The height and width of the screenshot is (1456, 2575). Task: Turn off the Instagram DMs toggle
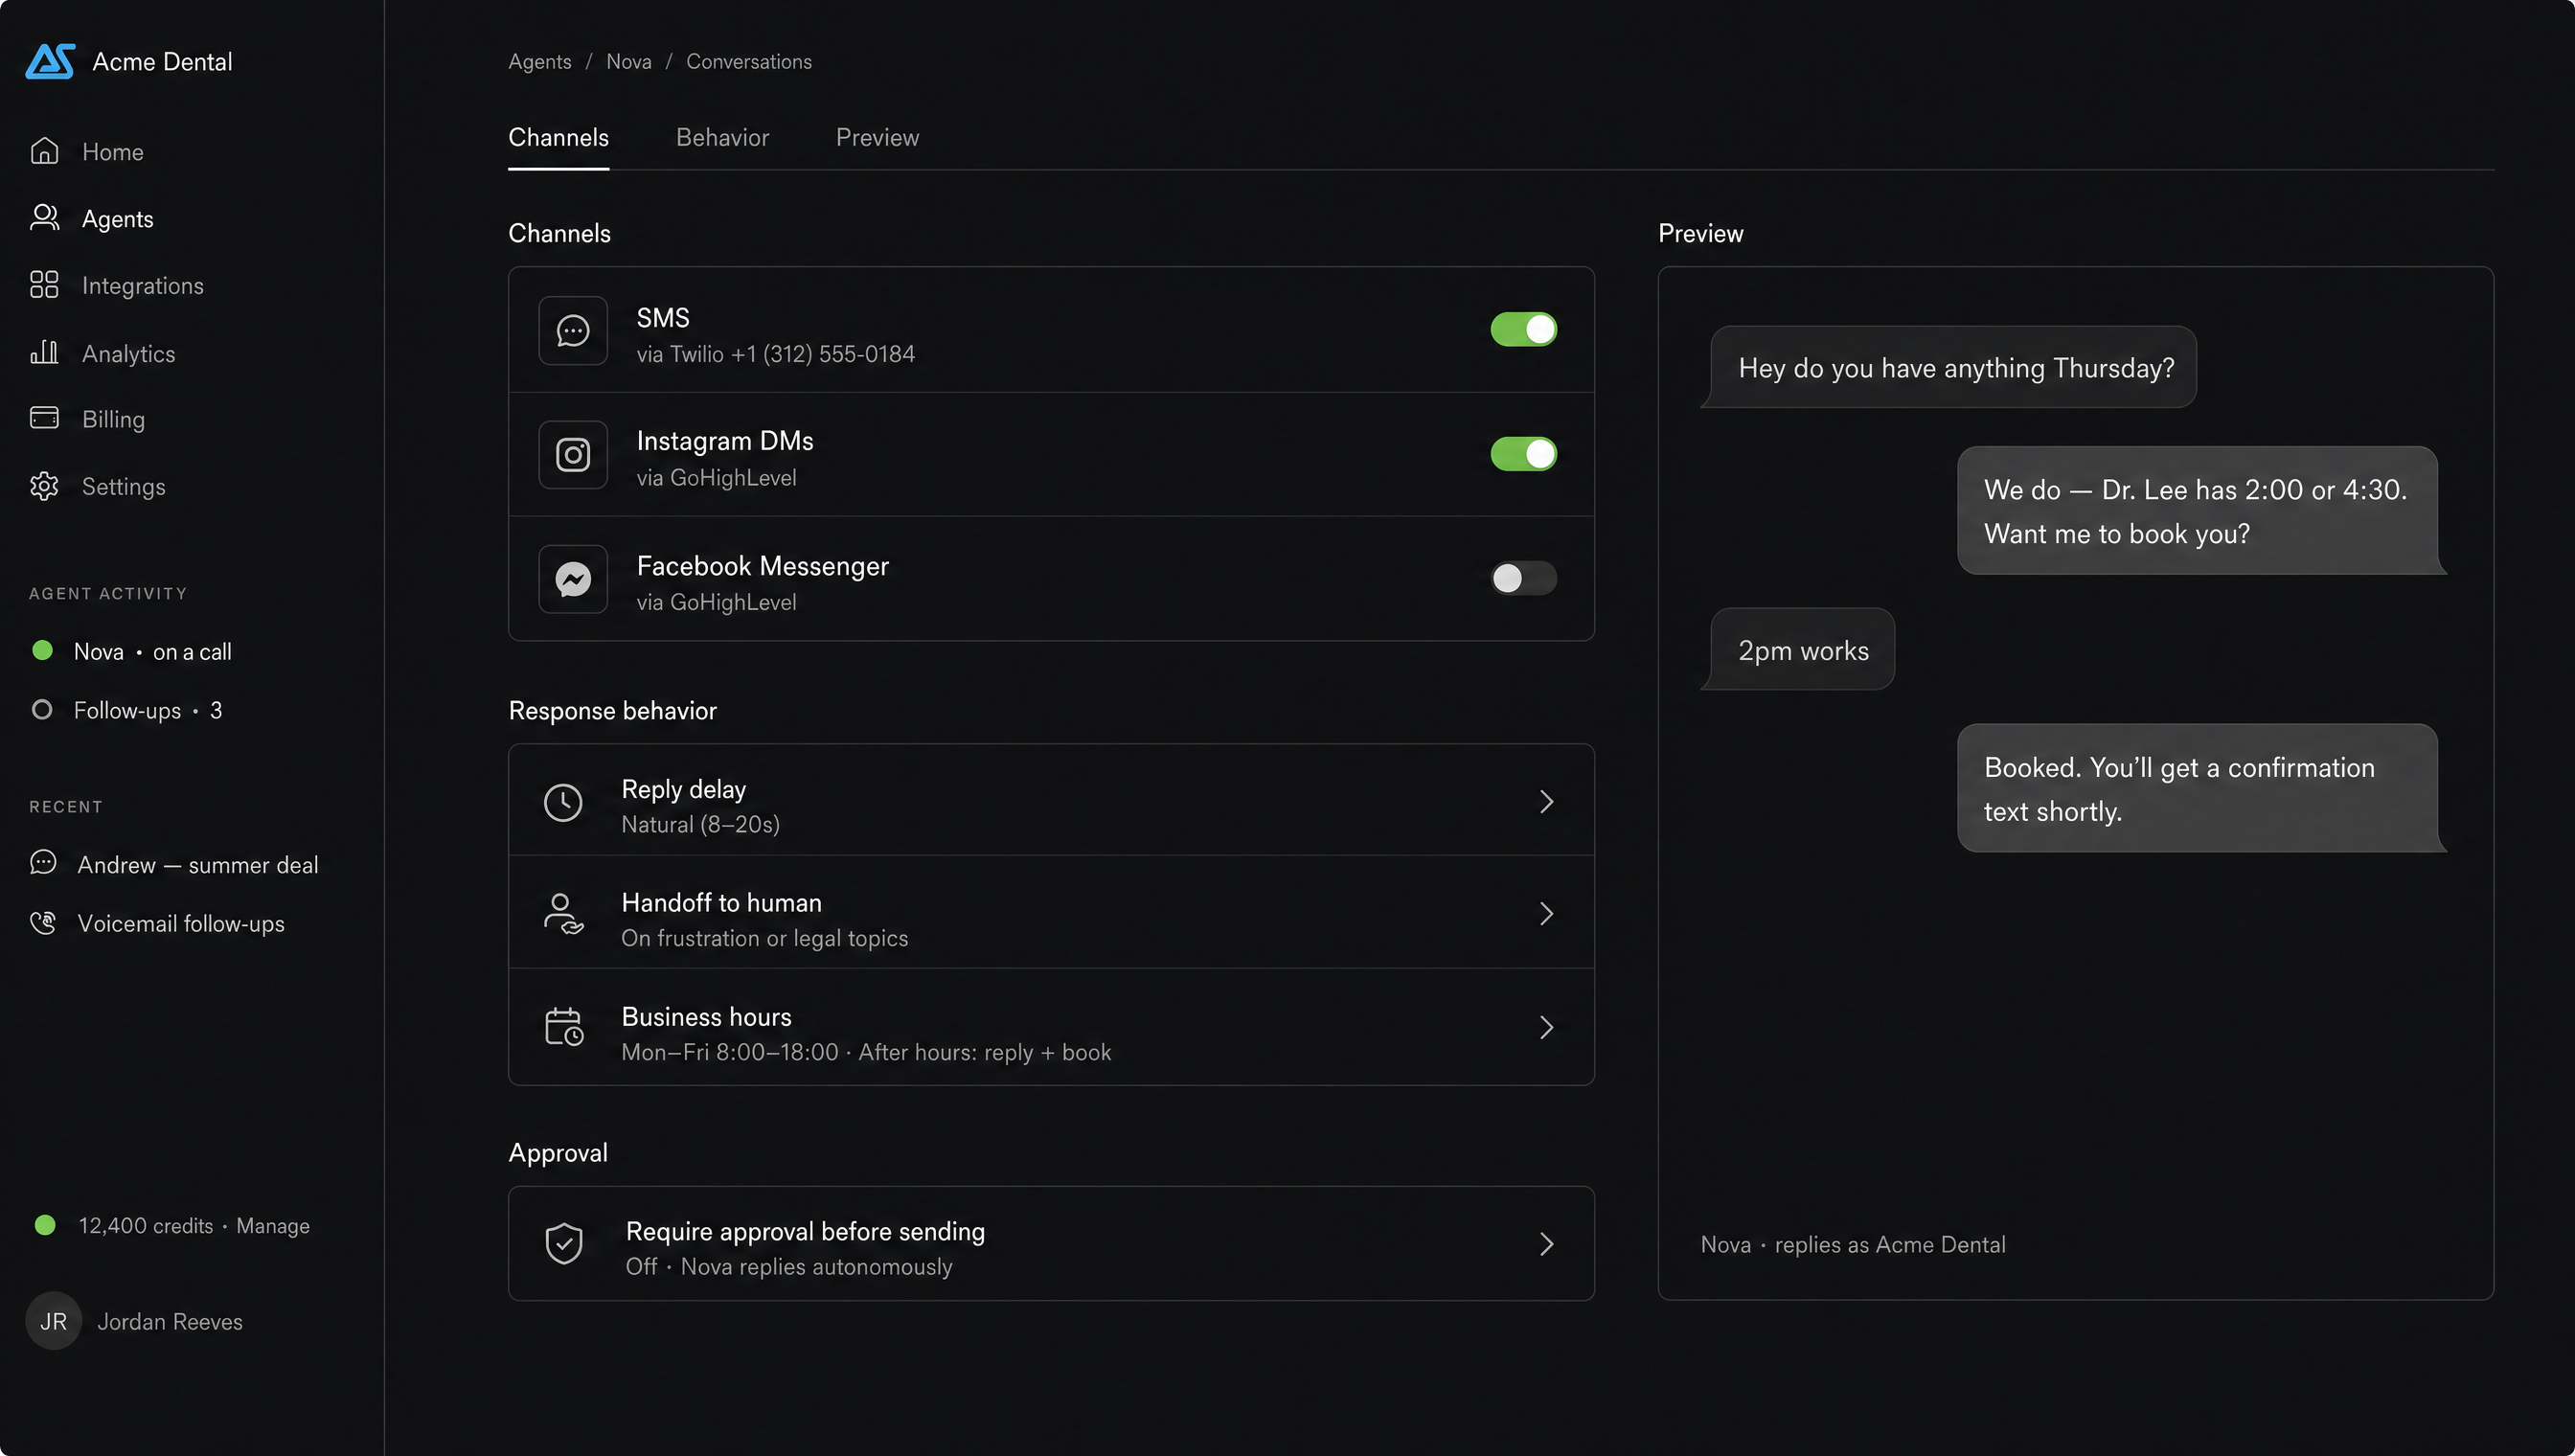1523,454
